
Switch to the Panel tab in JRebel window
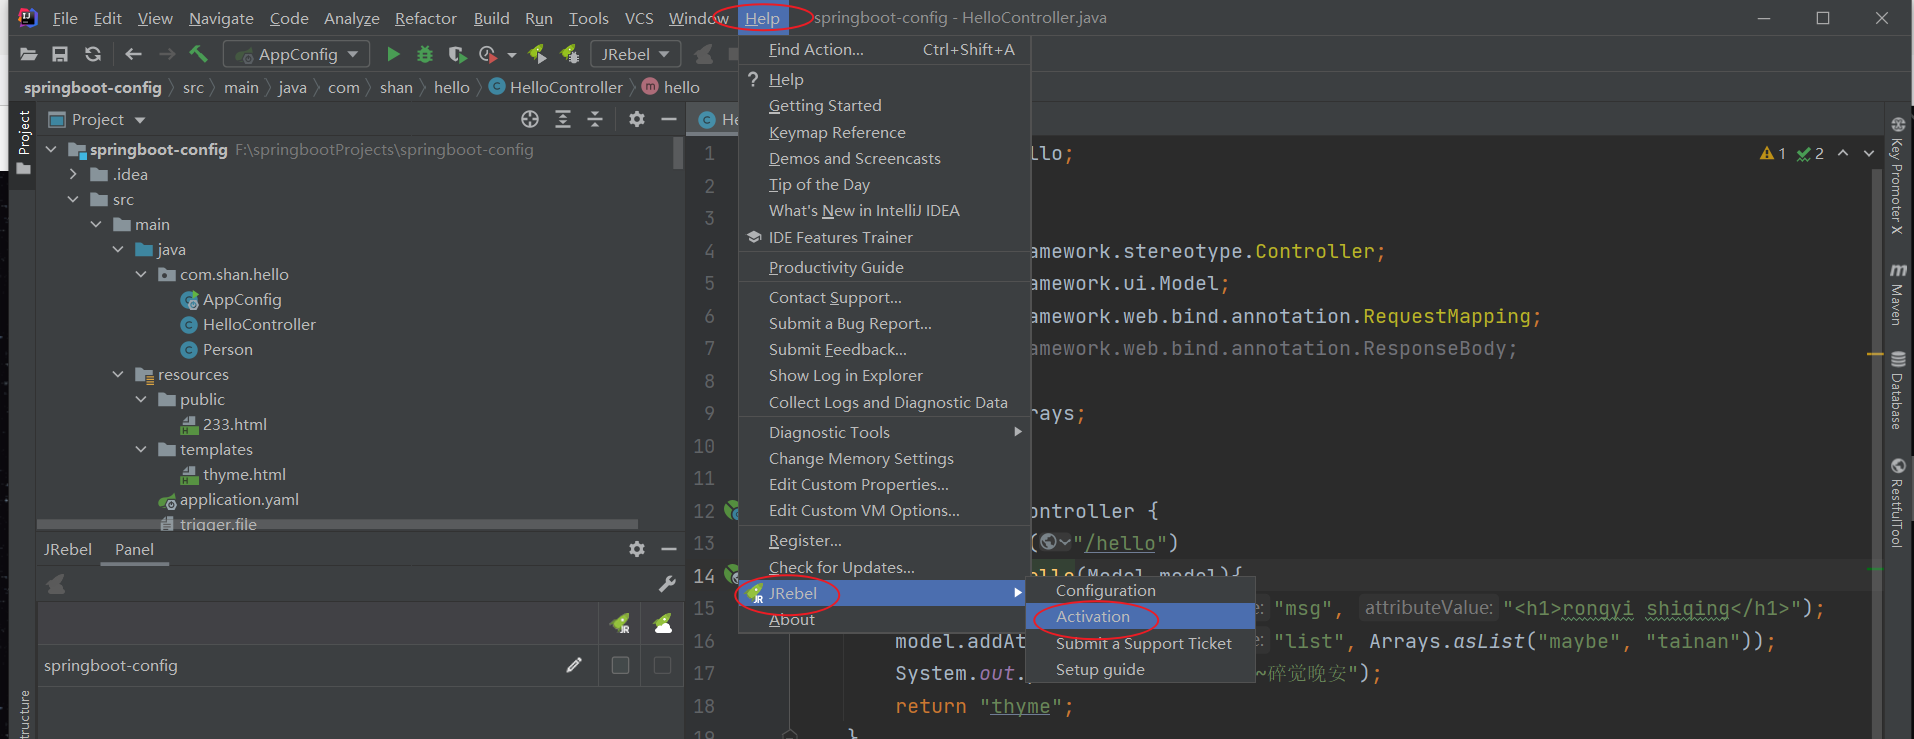134,549
